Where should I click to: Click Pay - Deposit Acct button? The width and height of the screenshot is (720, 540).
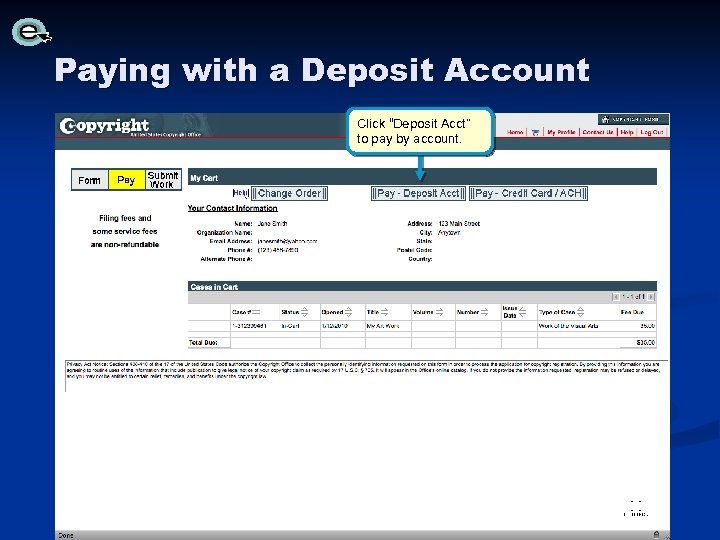coord(418,193)
